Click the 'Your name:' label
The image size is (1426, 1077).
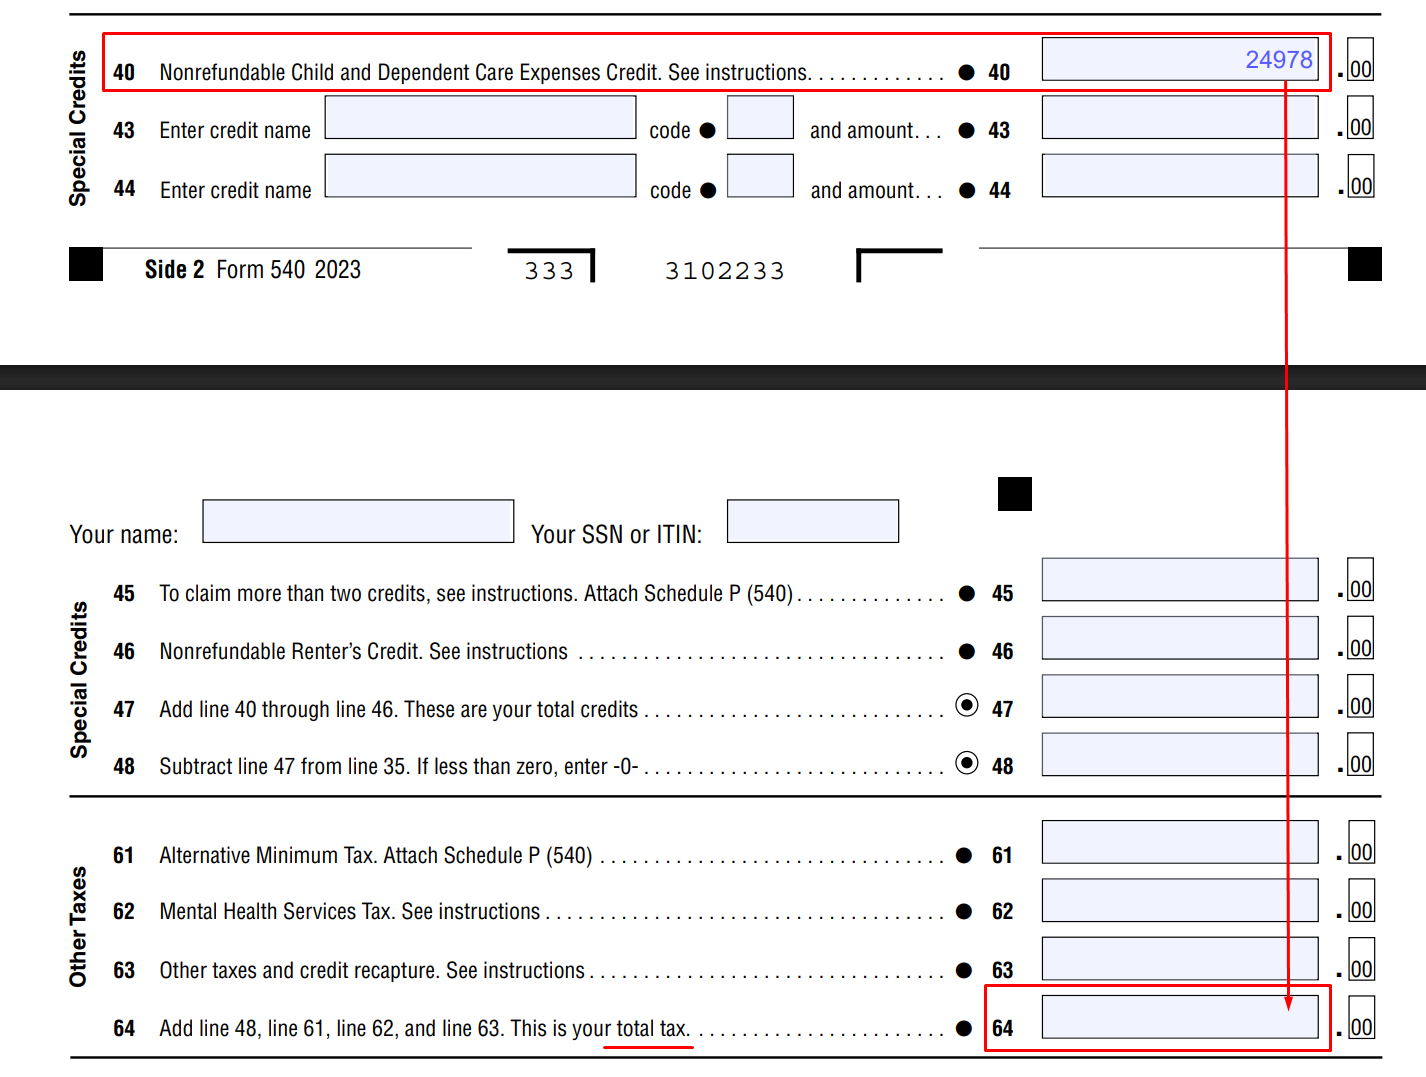pos(124,534)
